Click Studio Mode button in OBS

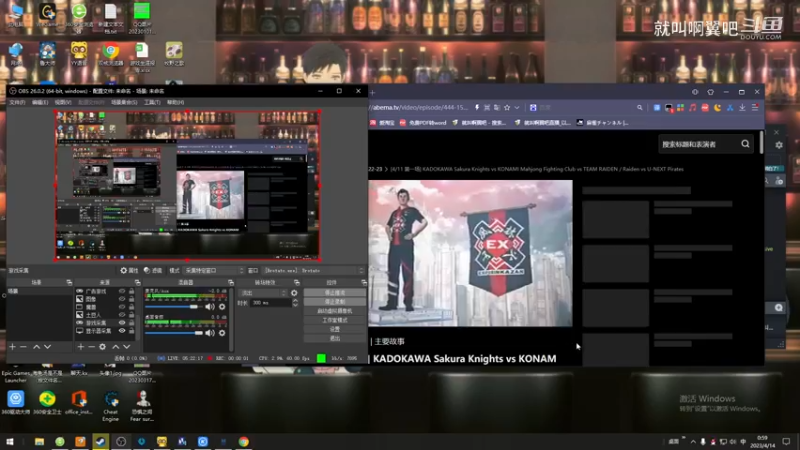click(x=335, y=320)
